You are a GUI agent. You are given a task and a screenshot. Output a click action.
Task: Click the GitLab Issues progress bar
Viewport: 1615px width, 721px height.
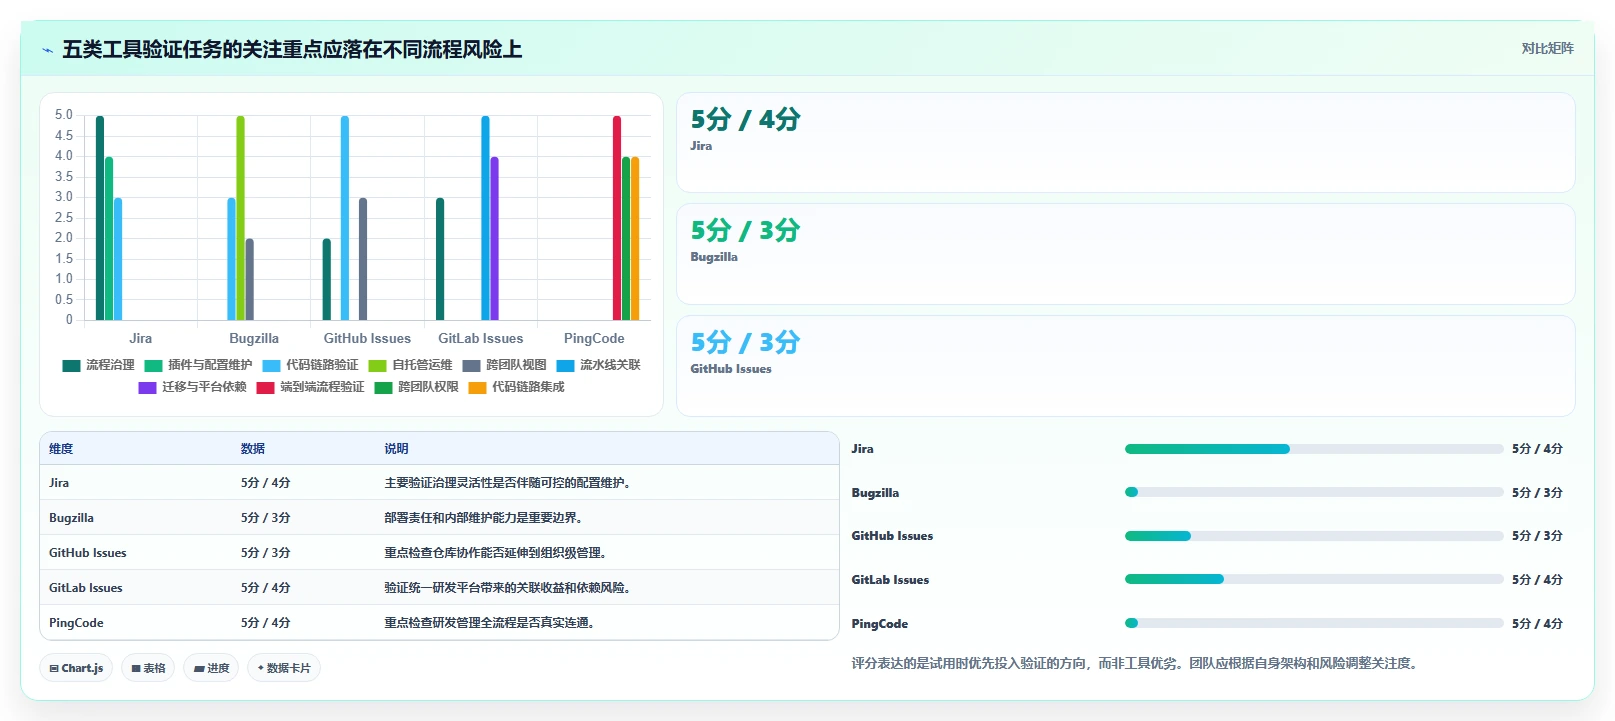[1314, 579]
